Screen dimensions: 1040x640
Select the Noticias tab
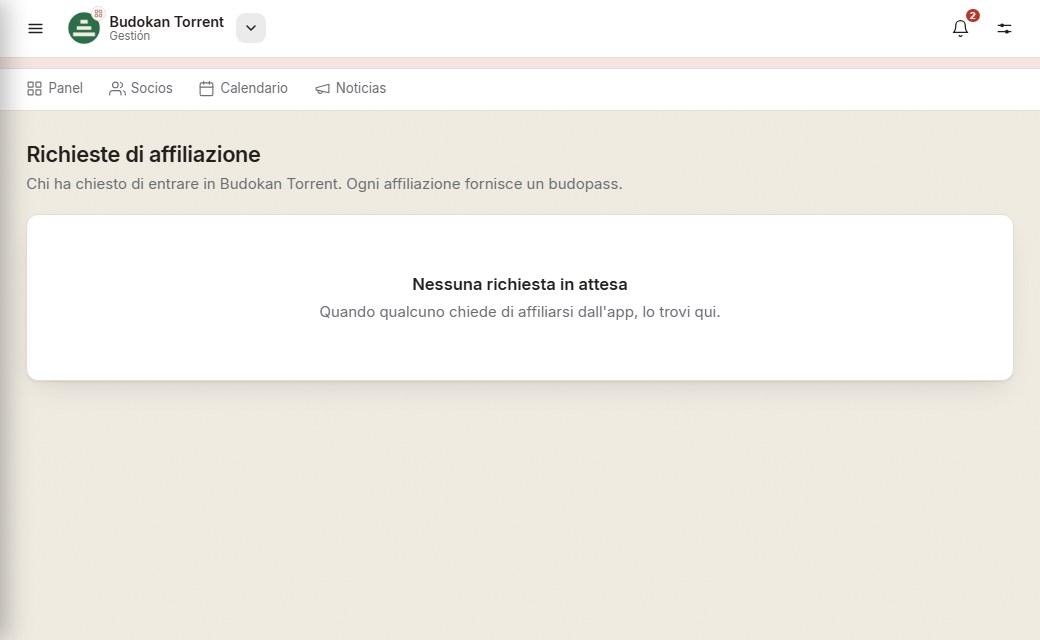pos(350,88)
